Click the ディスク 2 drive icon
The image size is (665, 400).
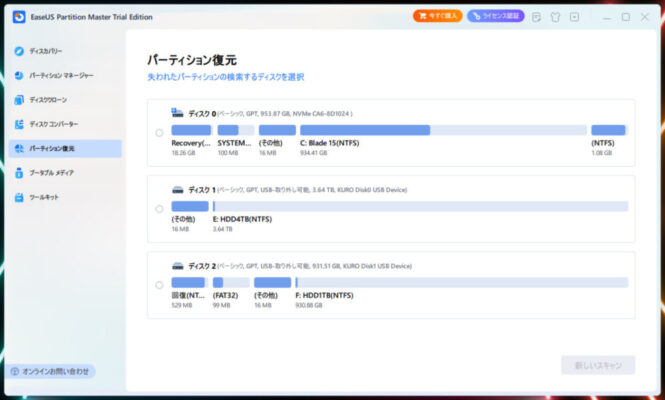point(178,266)
